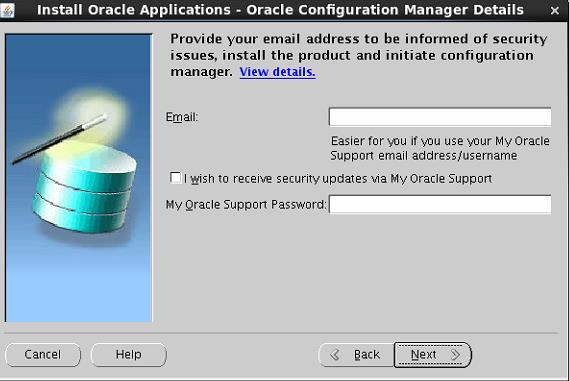The image size is (569, 381).
Task: Click the 'Provide your email address' heading text
Action: coord(359,55)
